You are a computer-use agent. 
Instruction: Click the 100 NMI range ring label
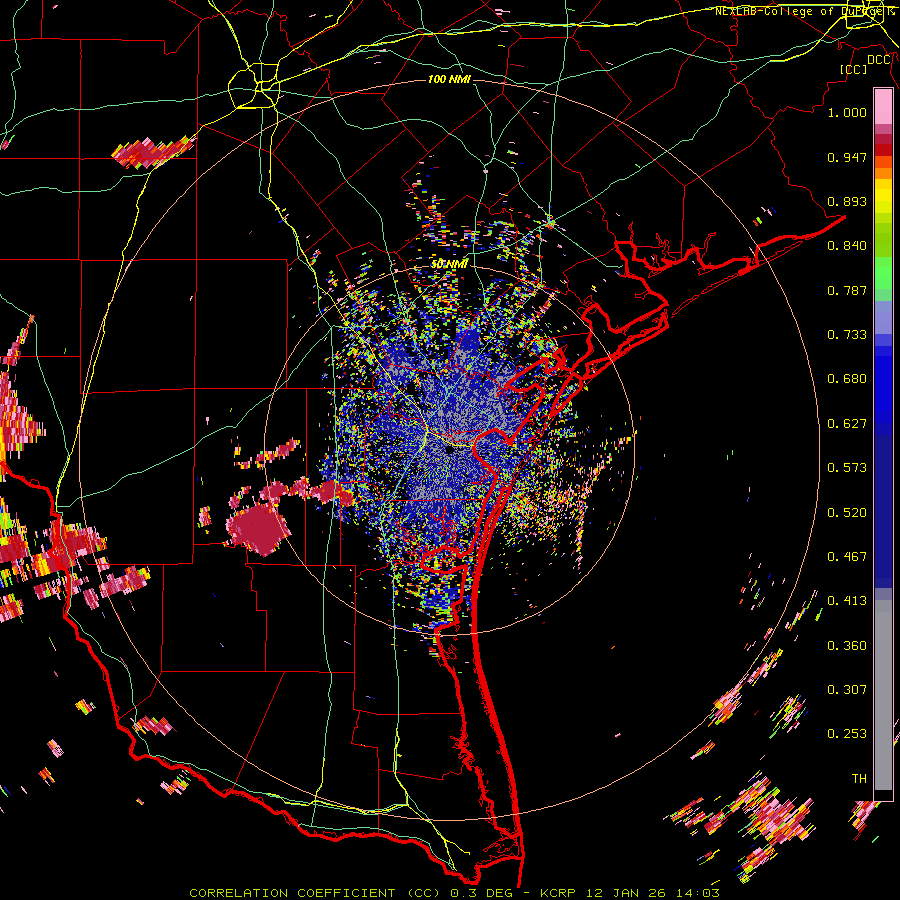pos(449,79)
